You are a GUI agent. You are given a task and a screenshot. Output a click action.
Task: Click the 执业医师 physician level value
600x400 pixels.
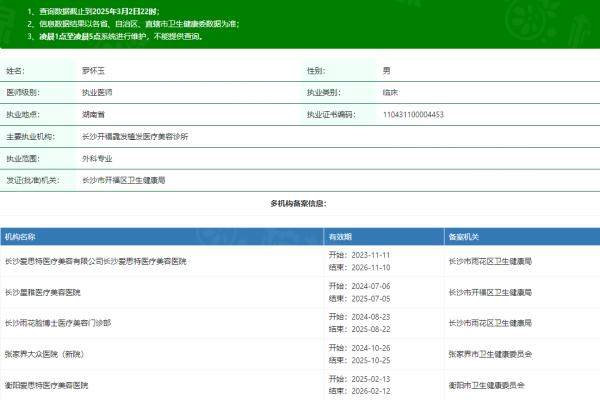[98, 93]
